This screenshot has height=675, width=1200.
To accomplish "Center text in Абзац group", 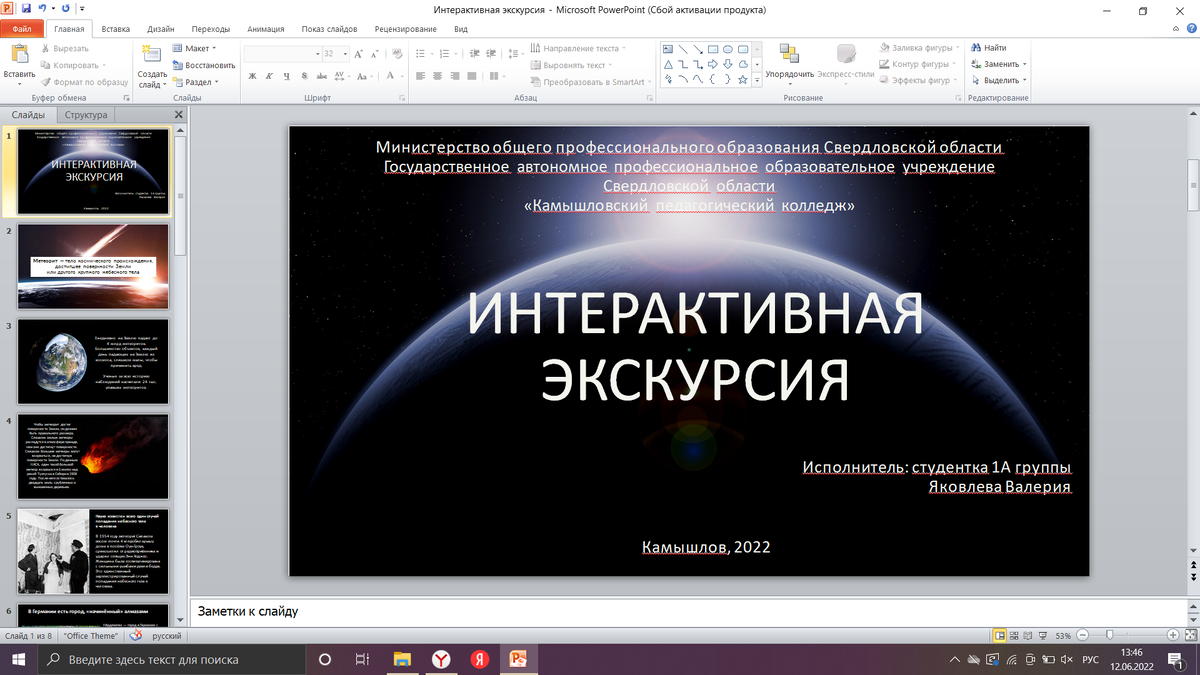I will [438, 76].
